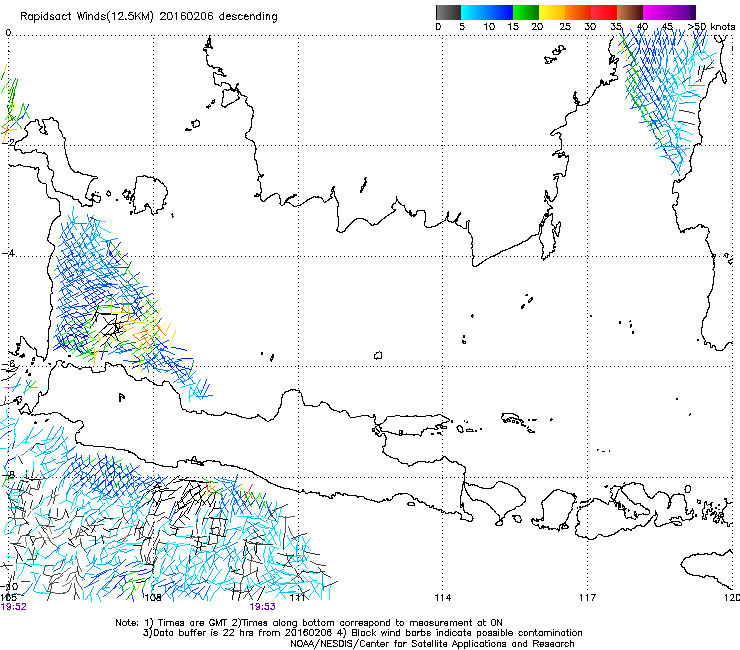Click the legend tick label "15"
This screenshot has width=740, height=650.
(x=513, y=27)
